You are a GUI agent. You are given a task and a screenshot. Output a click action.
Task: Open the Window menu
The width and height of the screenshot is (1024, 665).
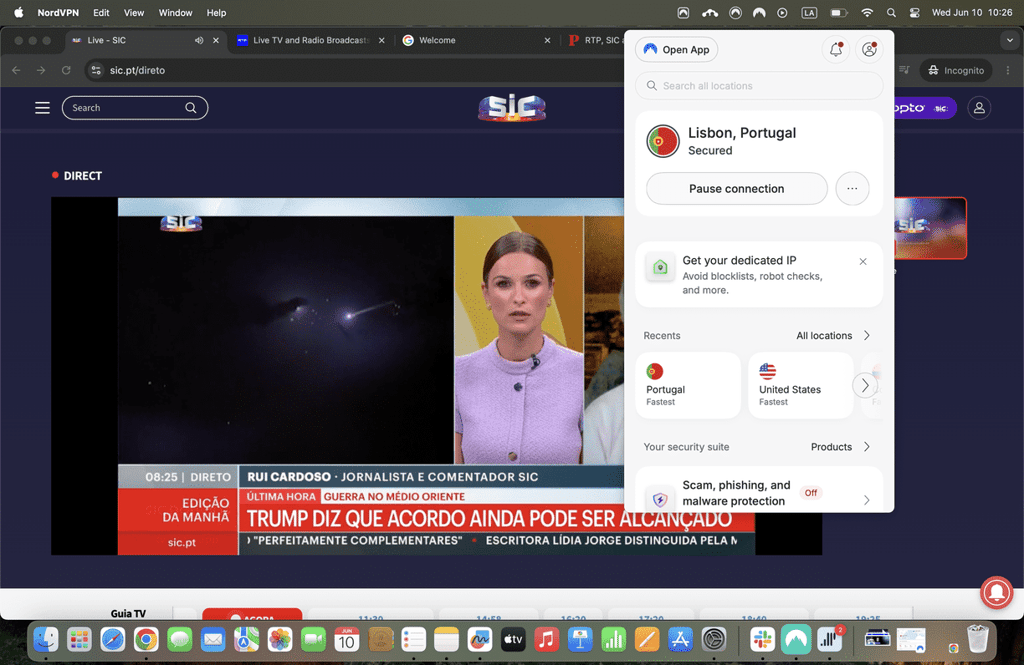[175, 12]
